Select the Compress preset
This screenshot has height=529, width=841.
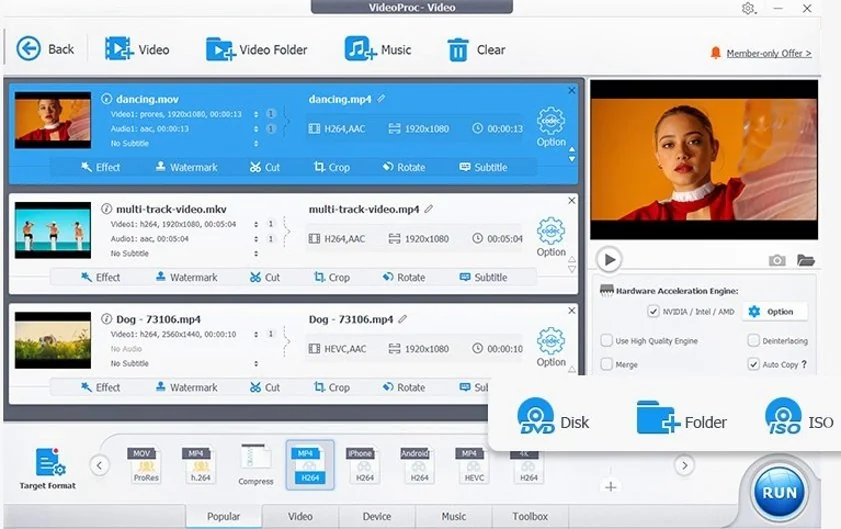(x=255, y=465)
